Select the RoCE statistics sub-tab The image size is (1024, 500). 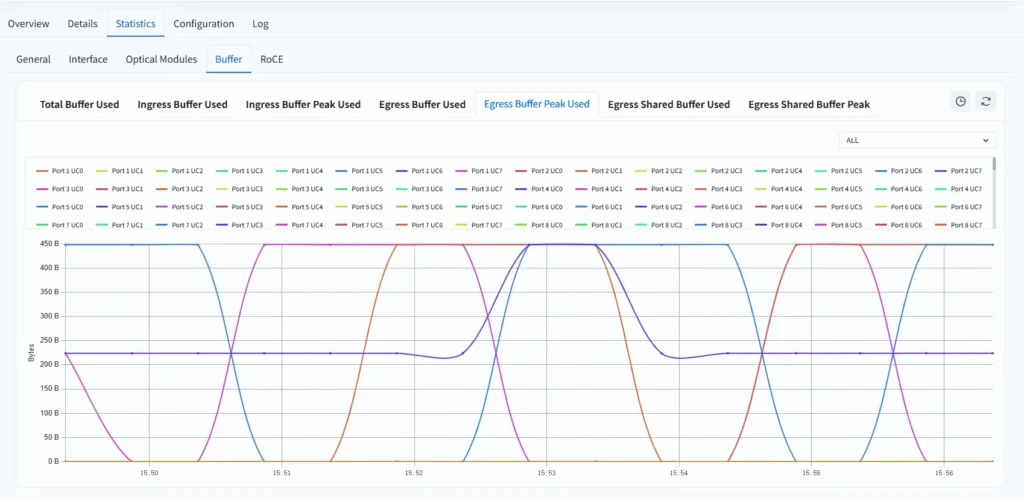[272, 59]
